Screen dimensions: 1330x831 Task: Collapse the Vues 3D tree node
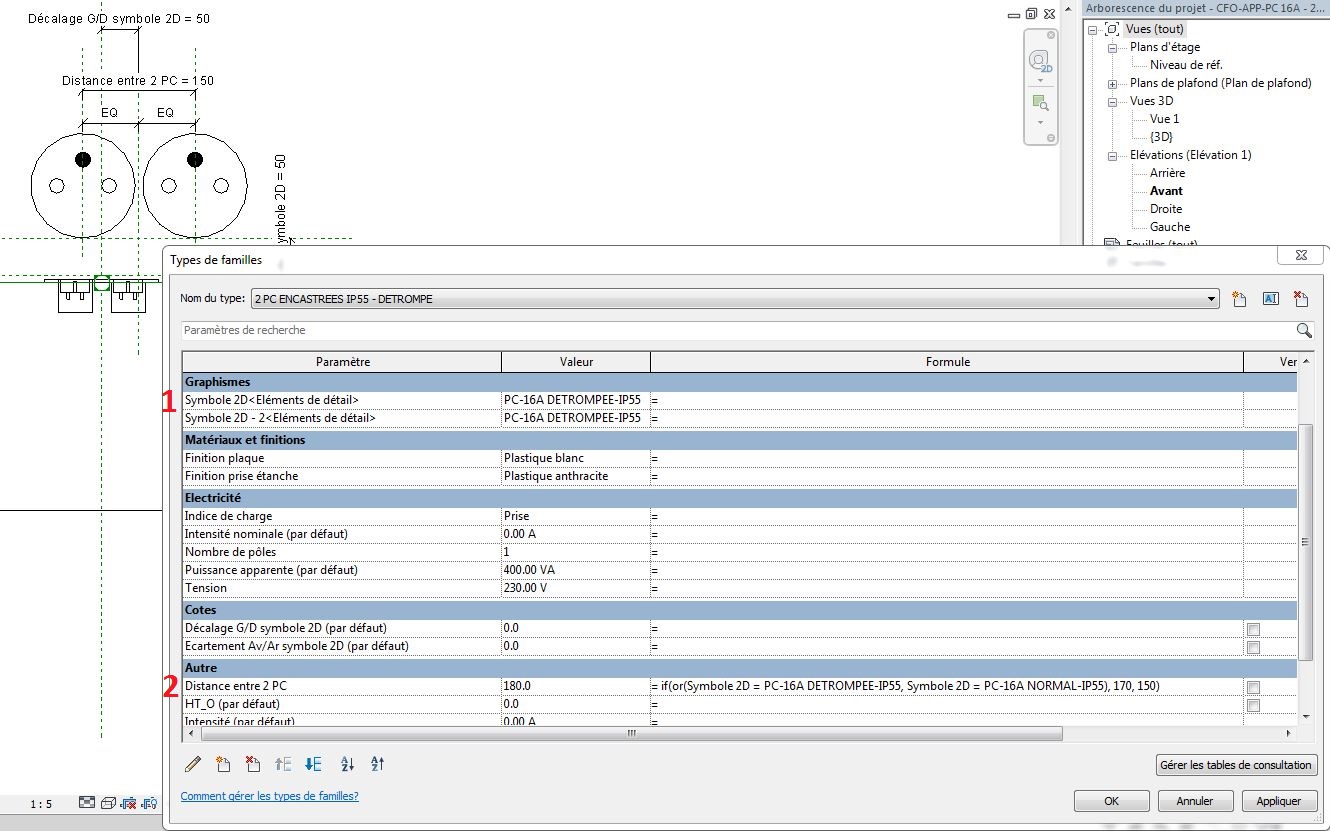pos(1112,102)
